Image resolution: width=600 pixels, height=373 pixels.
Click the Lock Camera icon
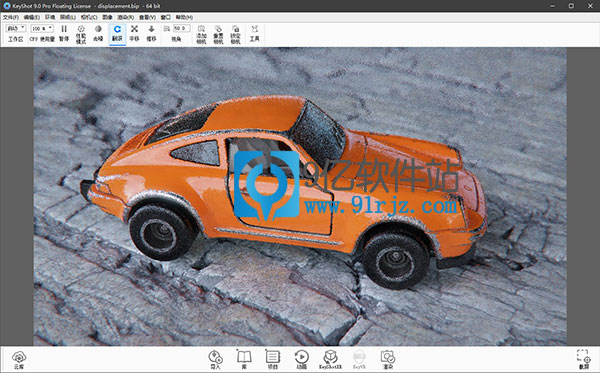pyautogui.click(x=235, y=34)
